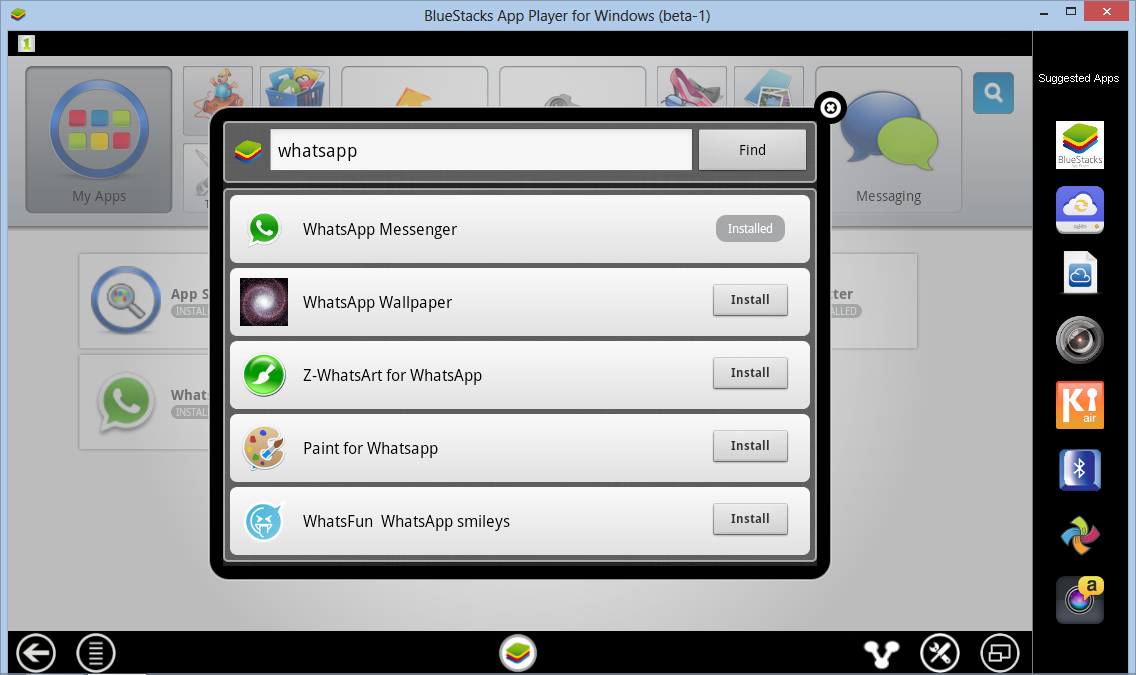
Task: Select WhatsFun WhatsApp smileys result text
Action: [x=406, y=521]
